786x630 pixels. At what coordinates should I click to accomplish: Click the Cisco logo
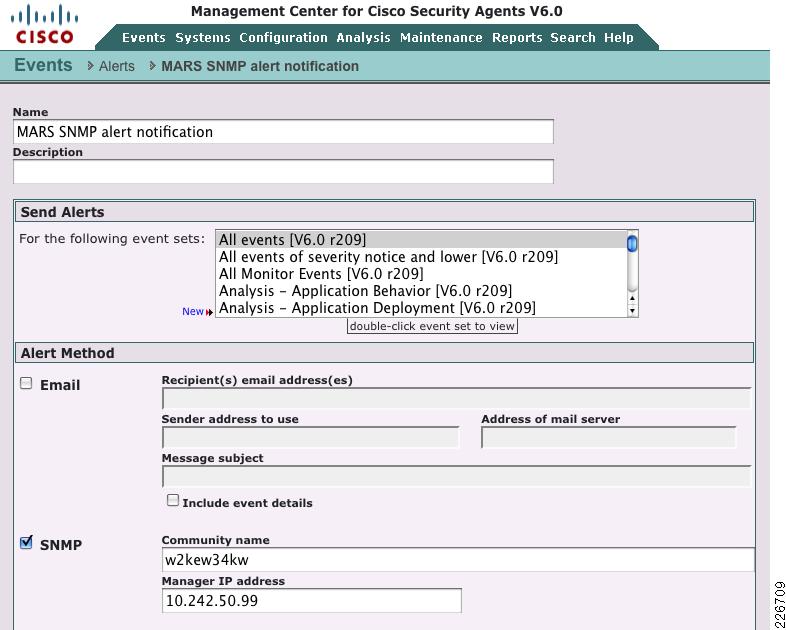tap(44, 24)
